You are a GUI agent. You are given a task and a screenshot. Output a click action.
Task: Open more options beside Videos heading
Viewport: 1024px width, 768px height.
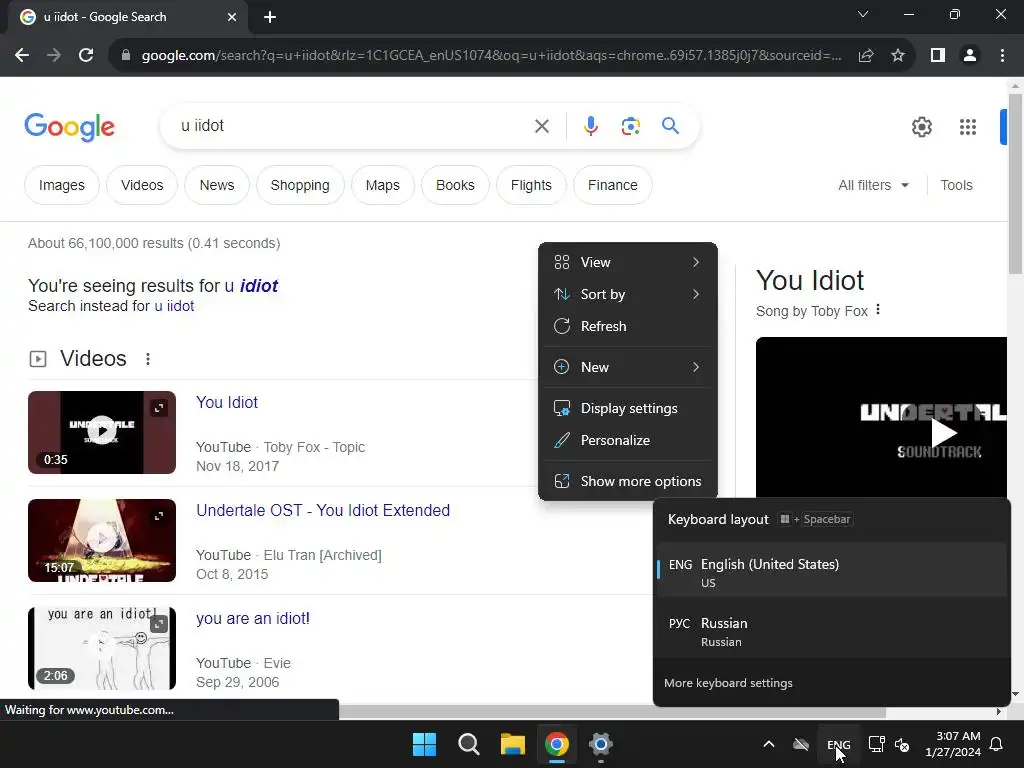(148, 359)
